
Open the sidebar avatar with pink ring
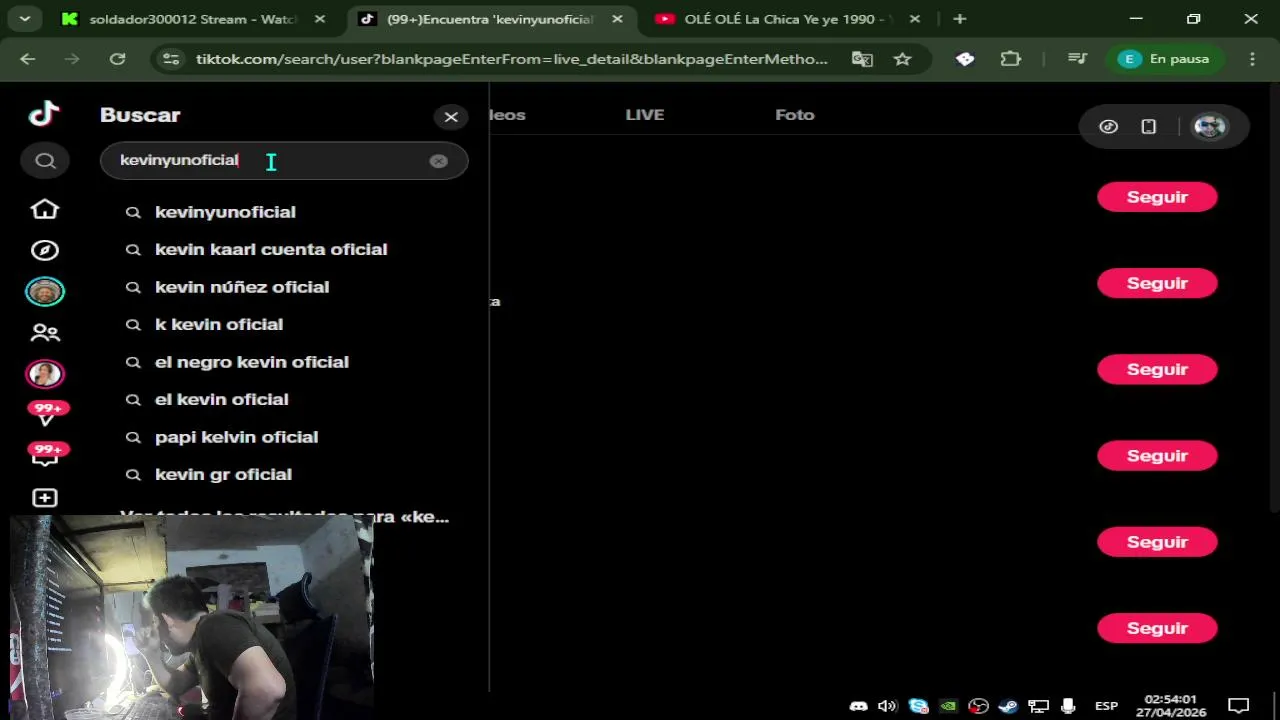click(45, 374)
